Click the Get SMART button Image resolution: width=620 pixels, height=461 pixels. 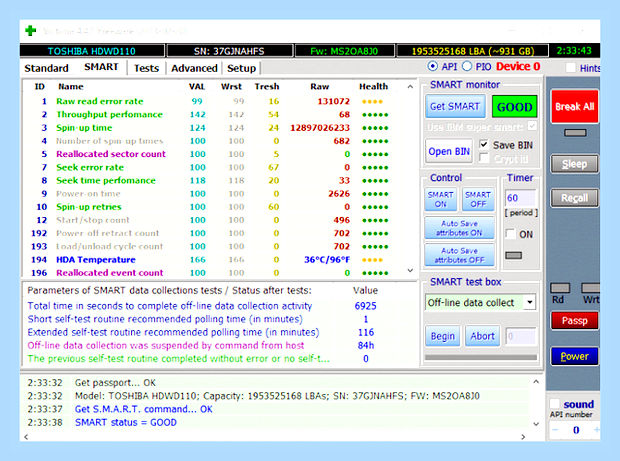[455, 106]
